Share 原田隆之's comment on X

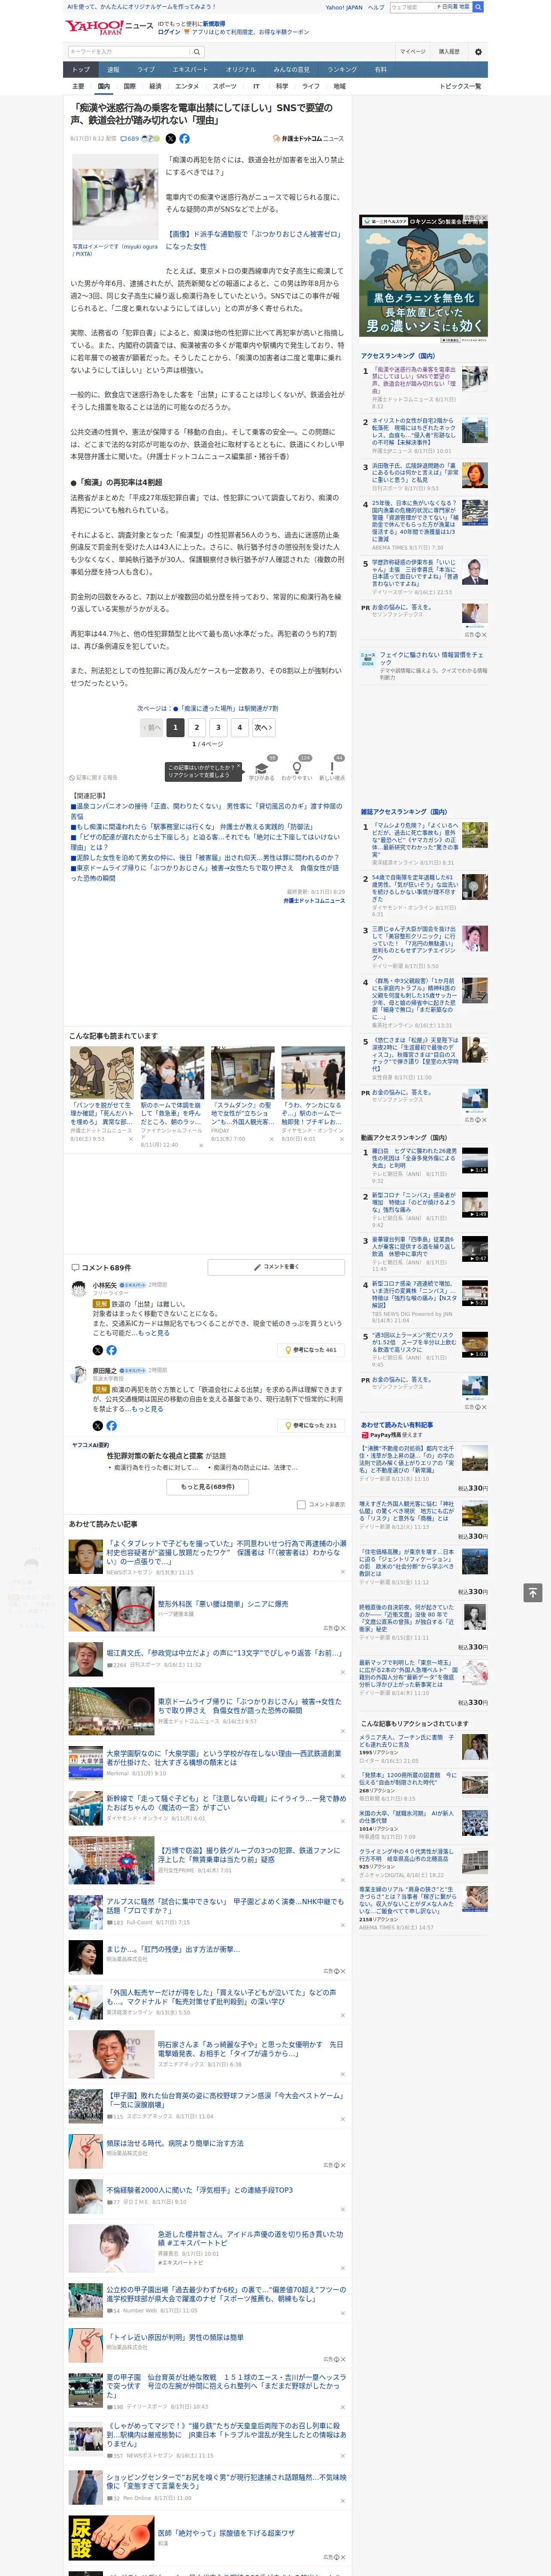click(x=98, y=1425)
